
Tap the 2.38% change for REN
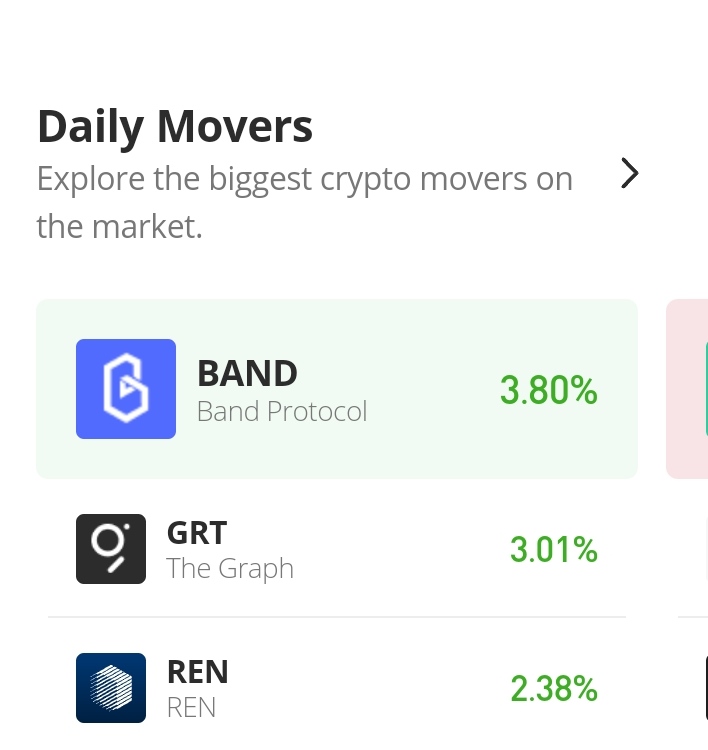tap(554, 689)
